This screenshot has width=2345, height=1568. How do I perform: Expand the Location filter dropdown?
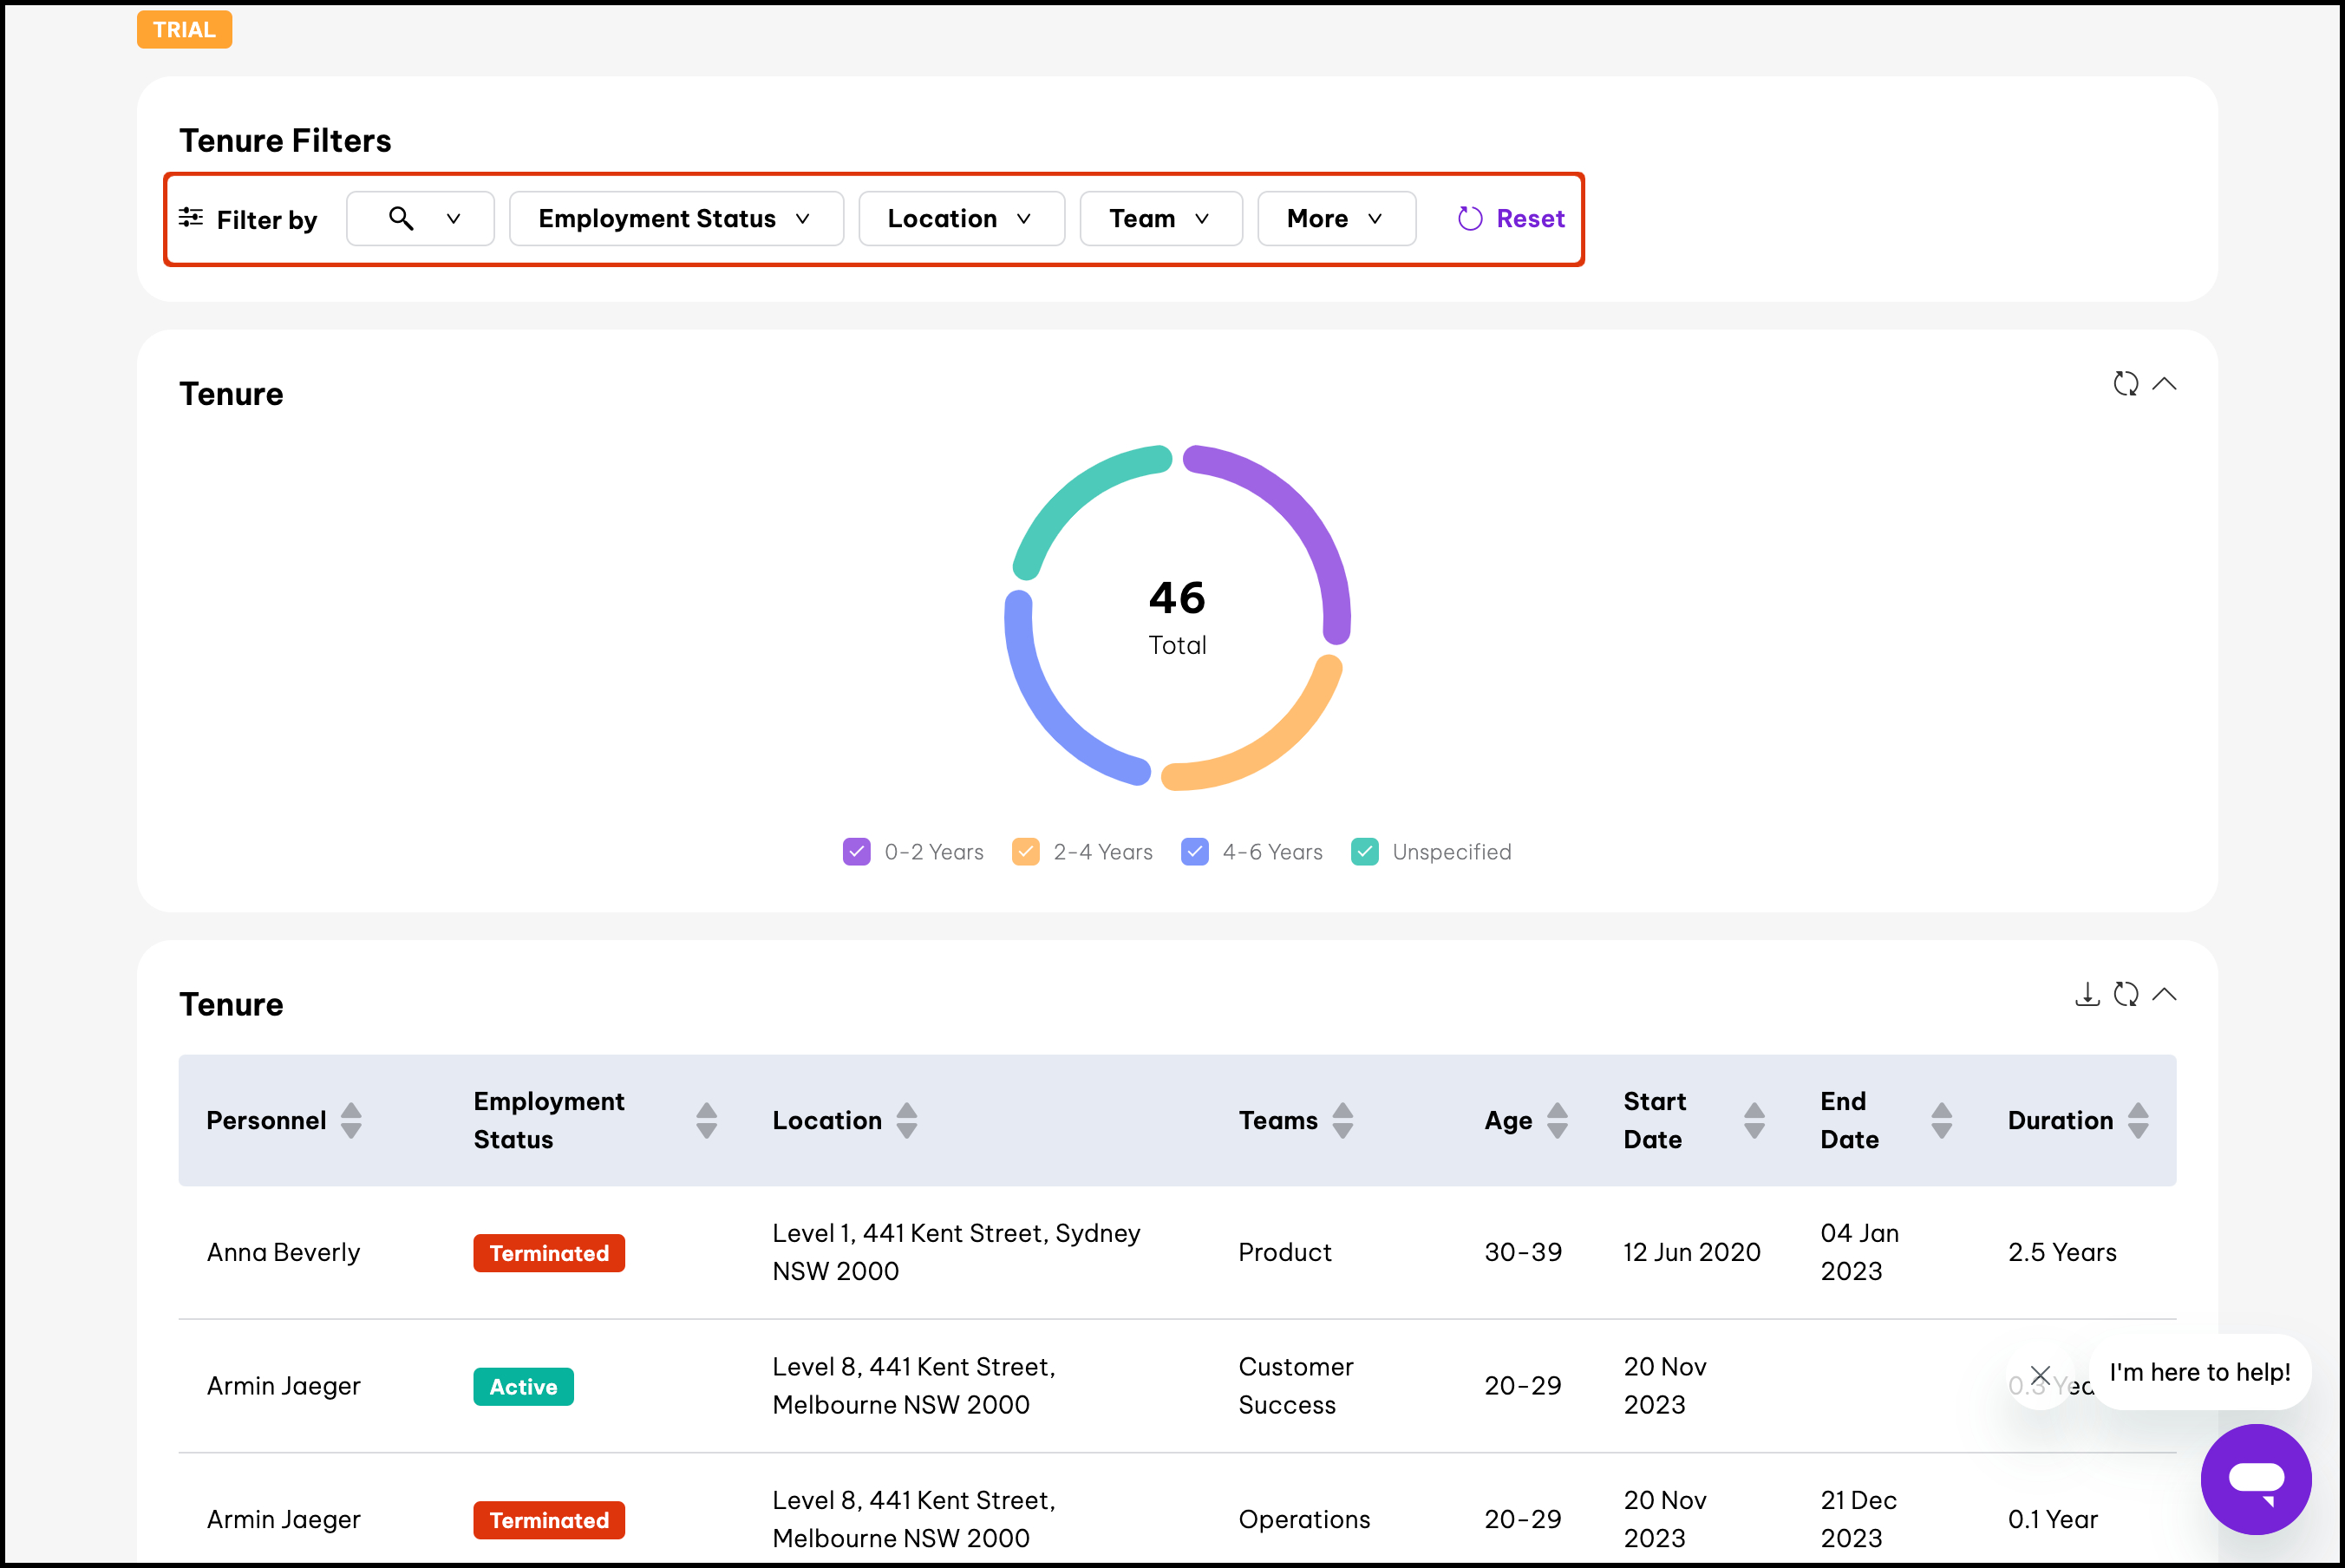pyautogui.click(x=960, y=219)
